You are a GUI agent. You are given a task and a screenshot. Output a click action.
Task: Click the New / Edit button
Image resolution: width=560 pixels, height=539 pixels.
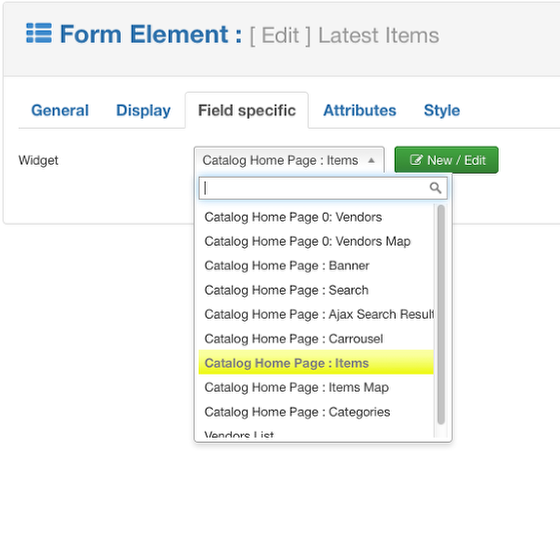446,160
